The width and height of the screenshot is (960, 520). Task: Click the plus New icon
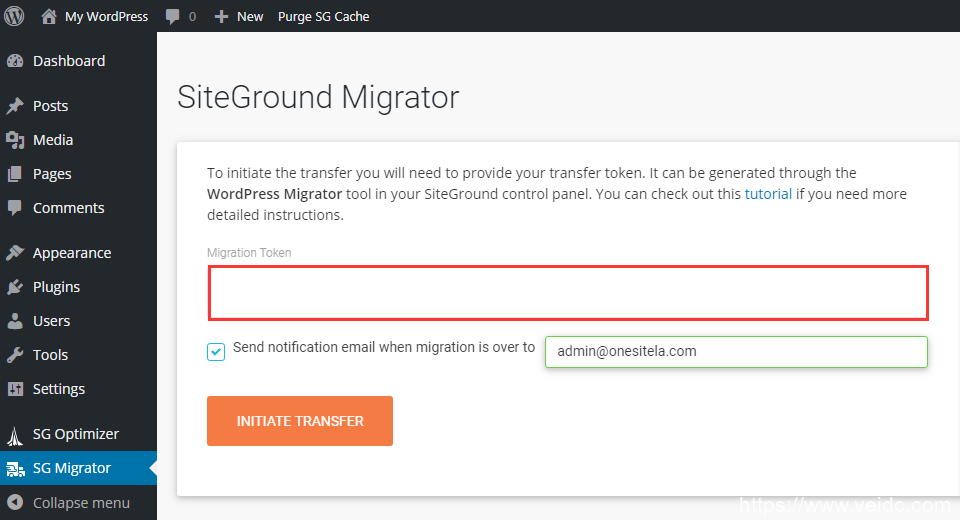click(x=222, y=17)
